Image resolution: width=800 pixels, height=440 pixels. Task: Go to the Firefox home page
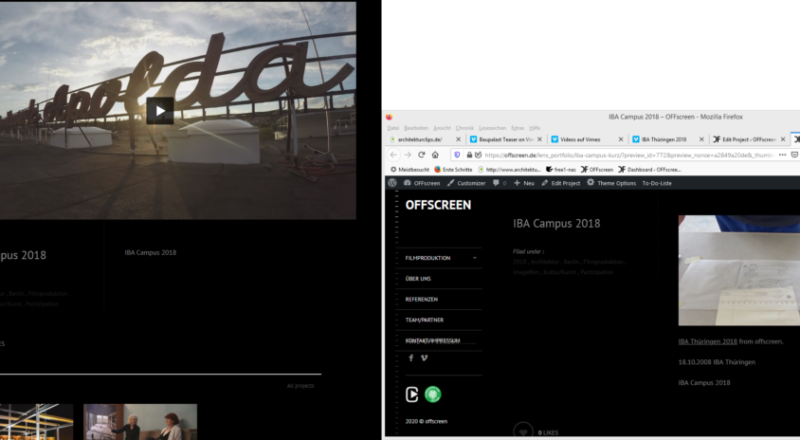pos(436,155)
